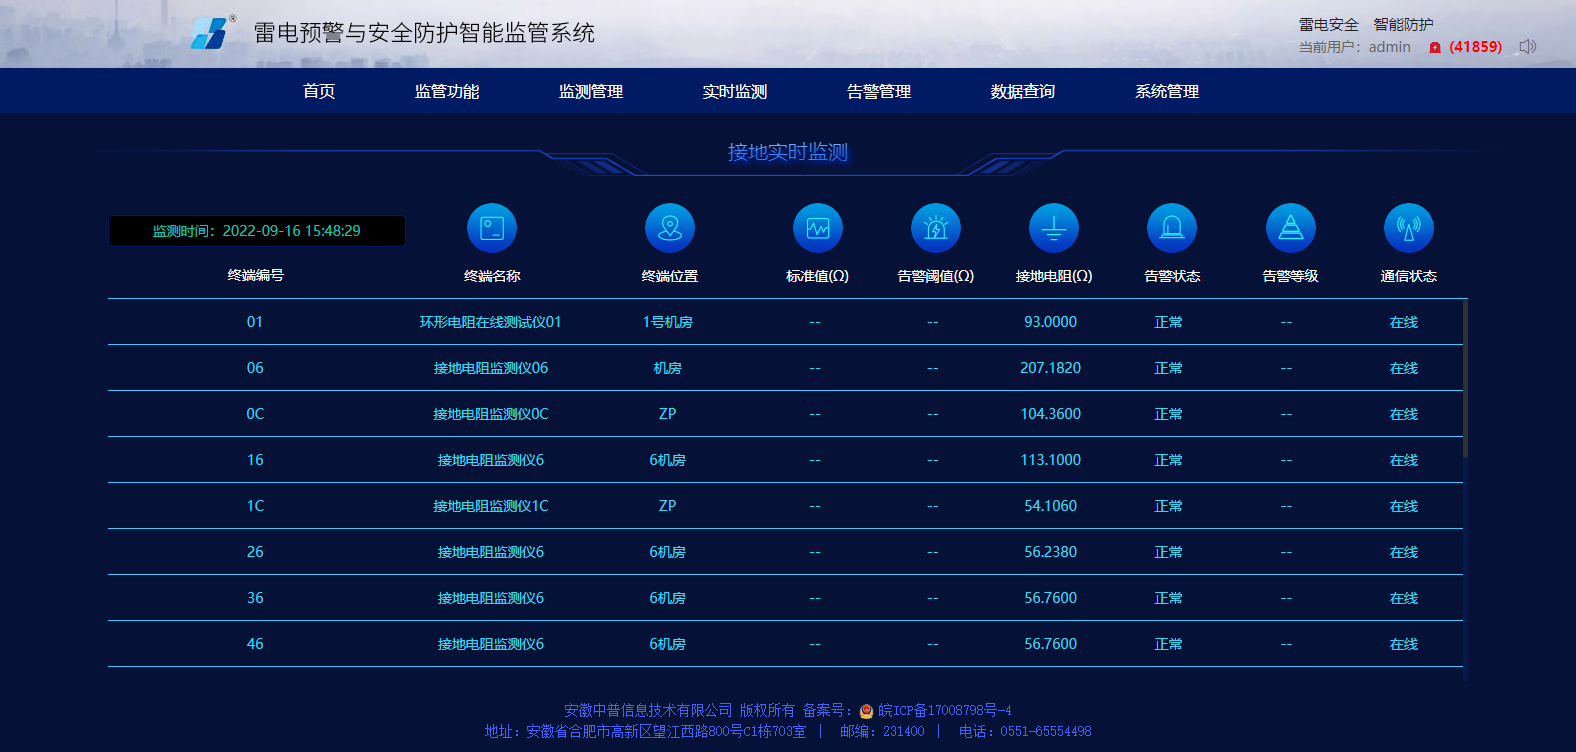Click terminal number 1C
The width and height of the screenshot is (1576, 752).
[255, 506]
